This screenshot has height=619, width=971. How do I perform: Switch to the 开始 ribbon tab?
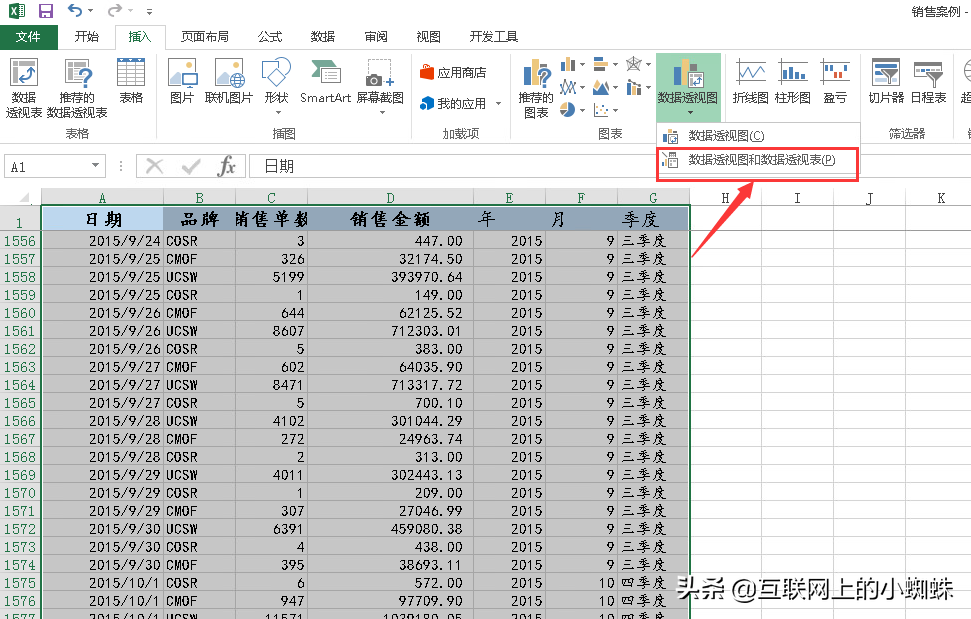[x=87, y=37]
